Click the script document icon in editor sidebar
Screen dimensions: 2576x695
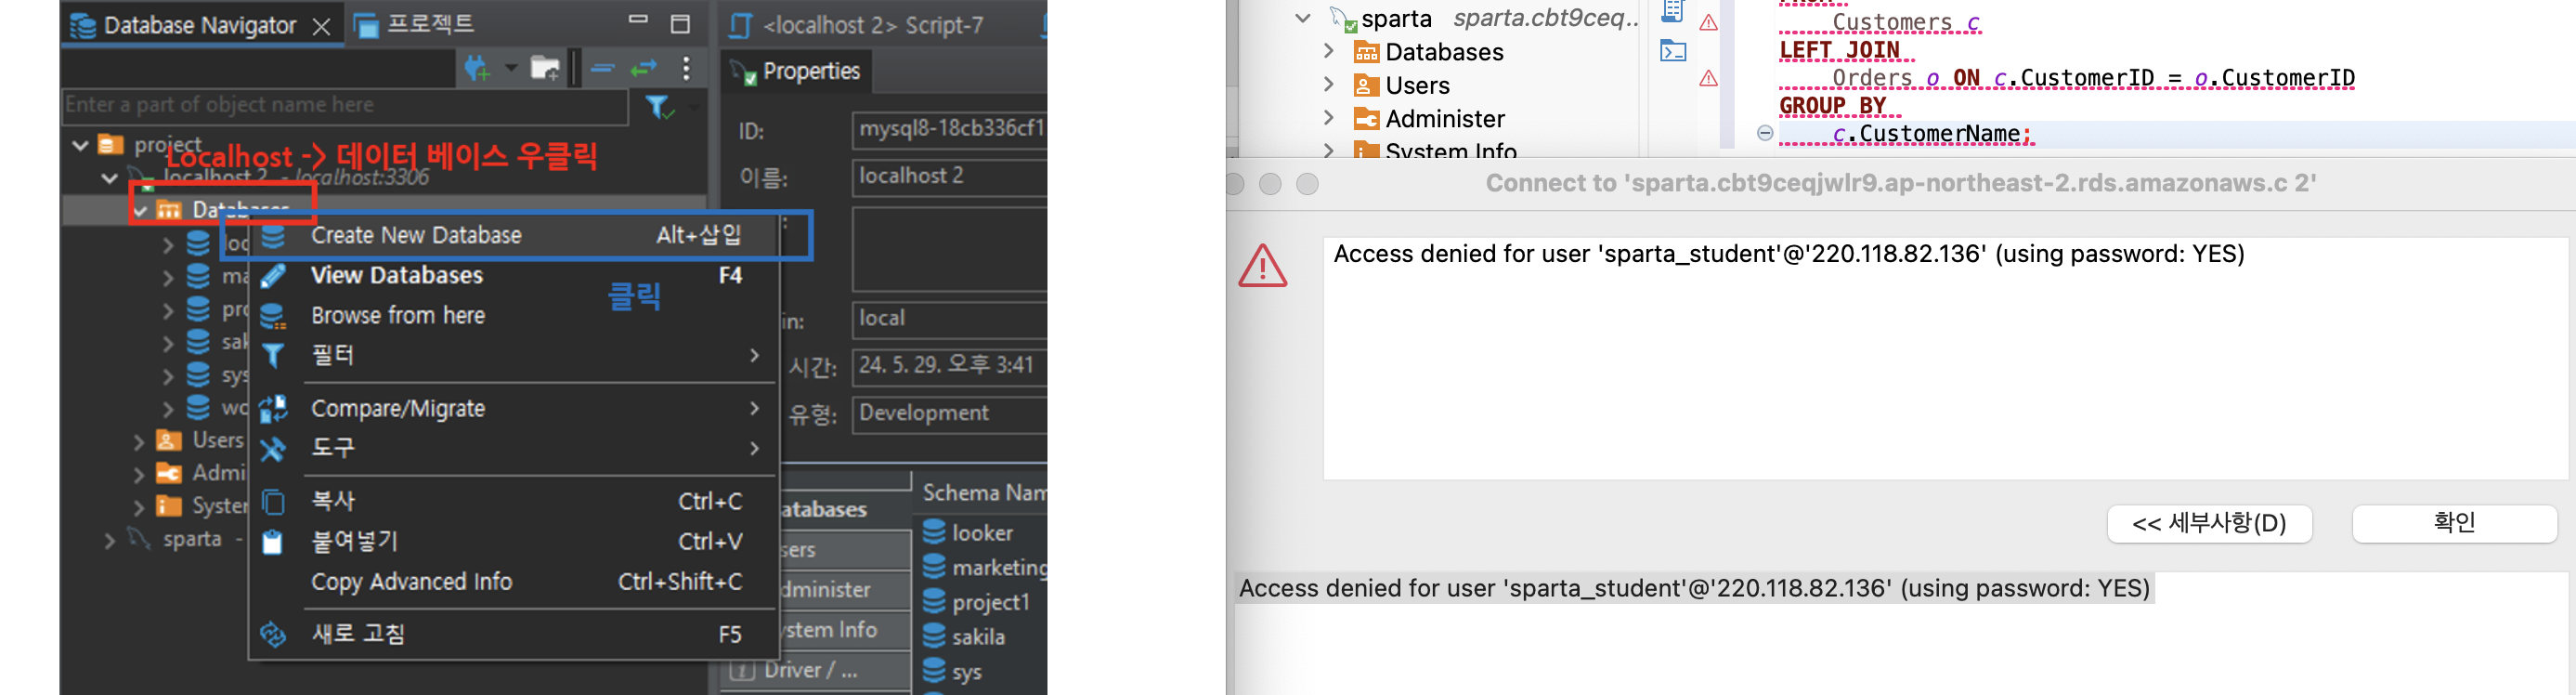1673,12
